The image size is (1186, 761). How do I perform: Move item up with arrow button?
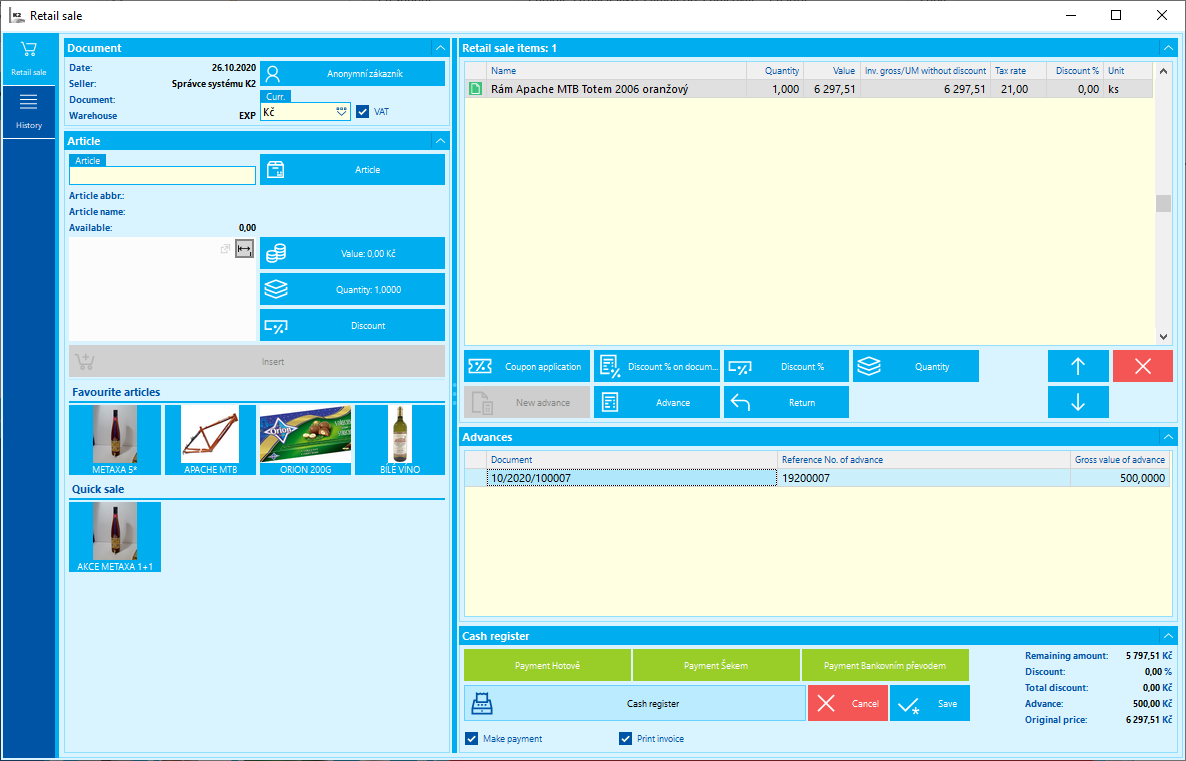coord(1078,366)
